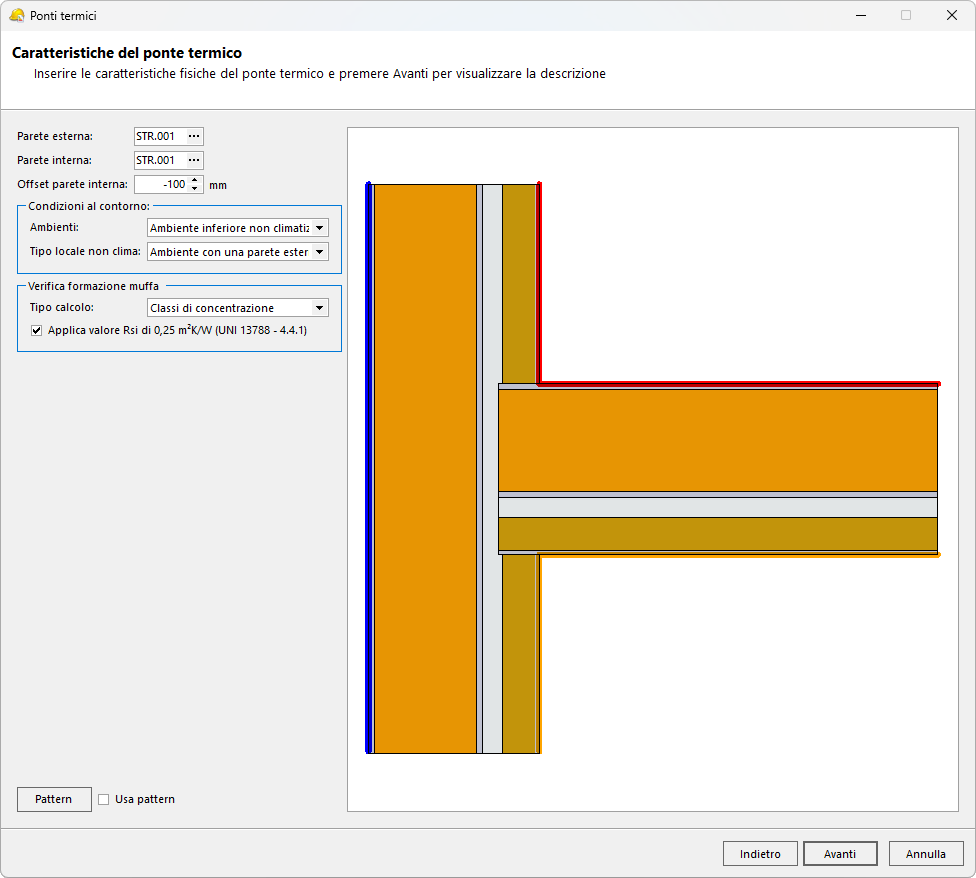
Task: Cancel the wizard with Annulla
Action: (926, 854)
